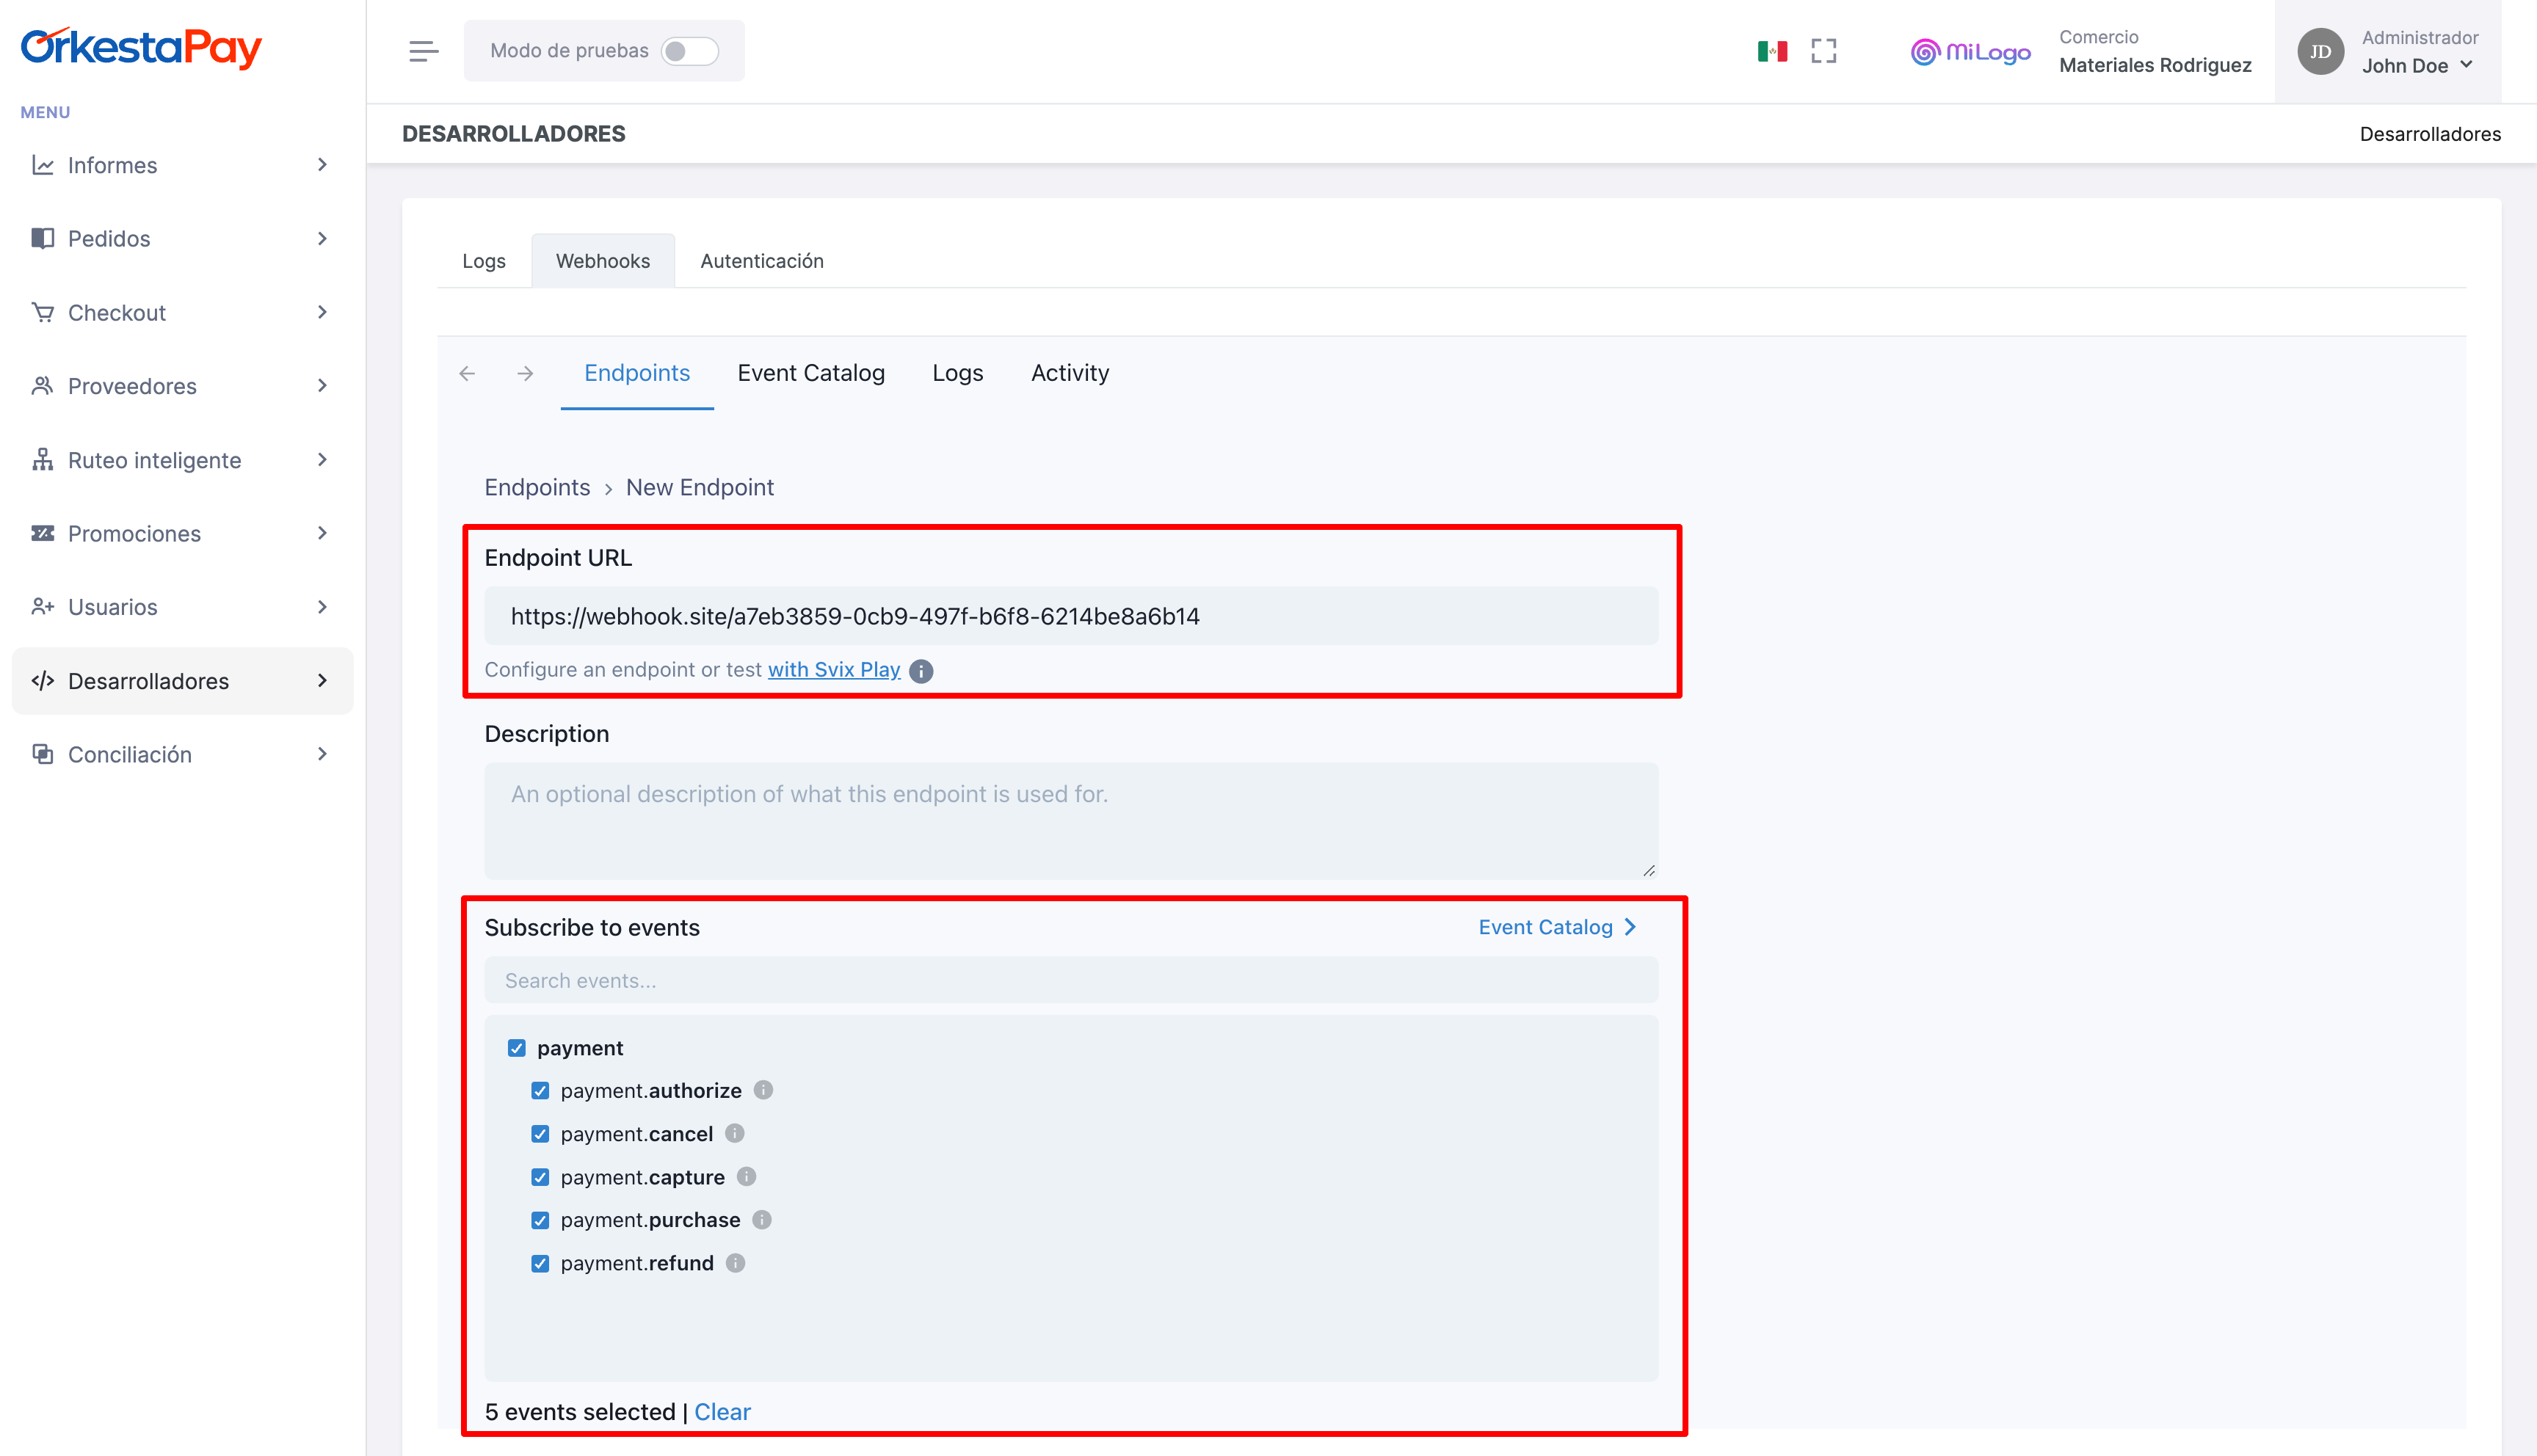Open the Event Catalog sub-tab
Screen dimensions: 2537x1456
tap(811, 373)
